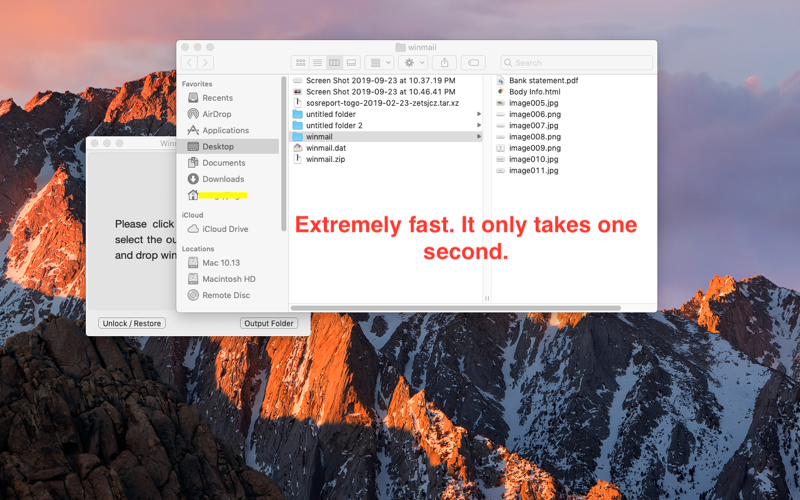Go forward with the right chevron
This screenshot has width=800, height=500.
pos(206,63)
